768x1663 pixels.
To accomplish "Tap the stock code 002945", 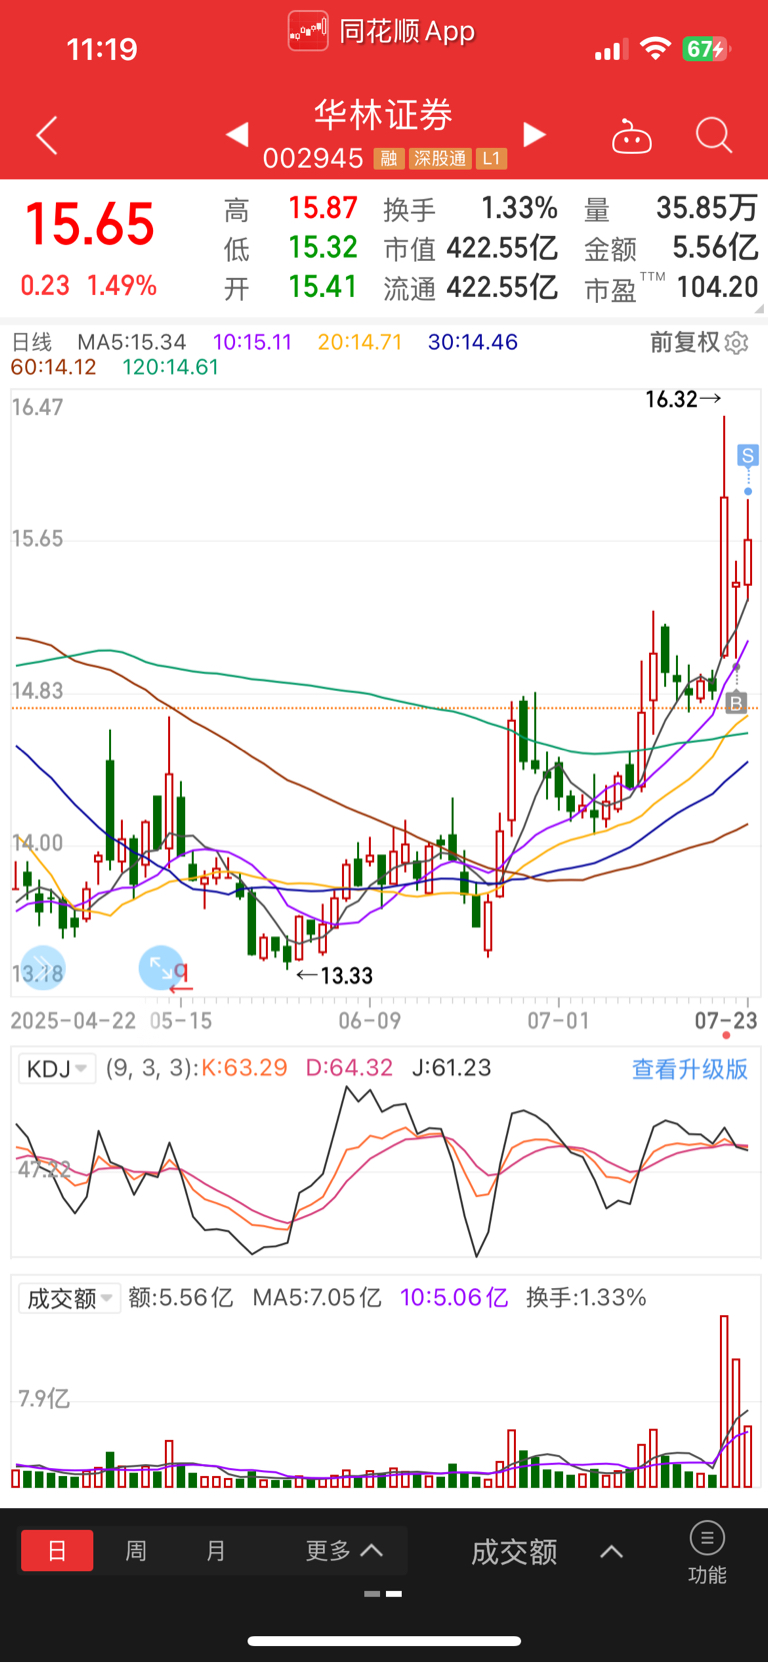I will click(x=313, y=158).
